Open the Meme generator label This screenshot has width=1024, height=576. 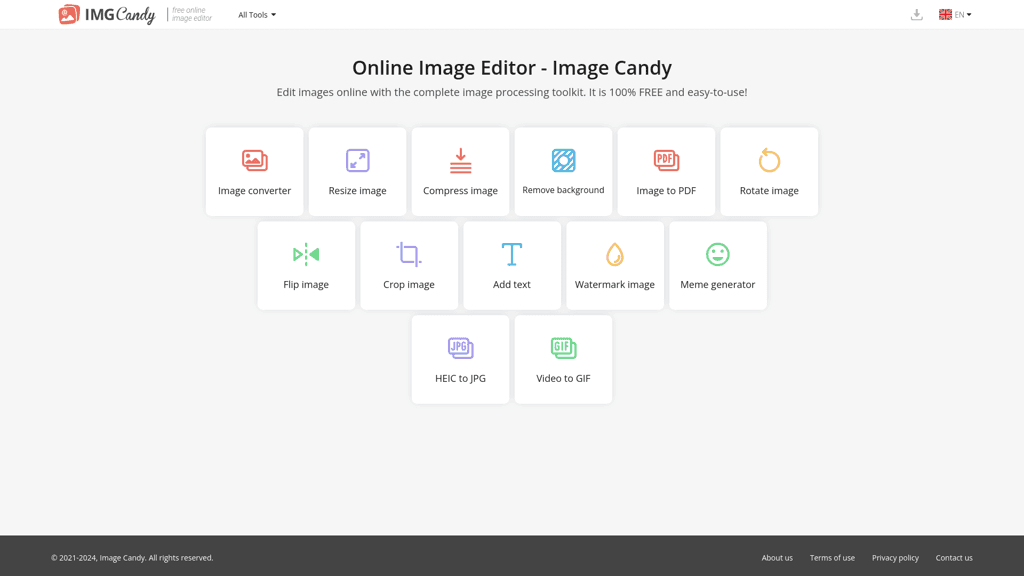tap(718, 285)
